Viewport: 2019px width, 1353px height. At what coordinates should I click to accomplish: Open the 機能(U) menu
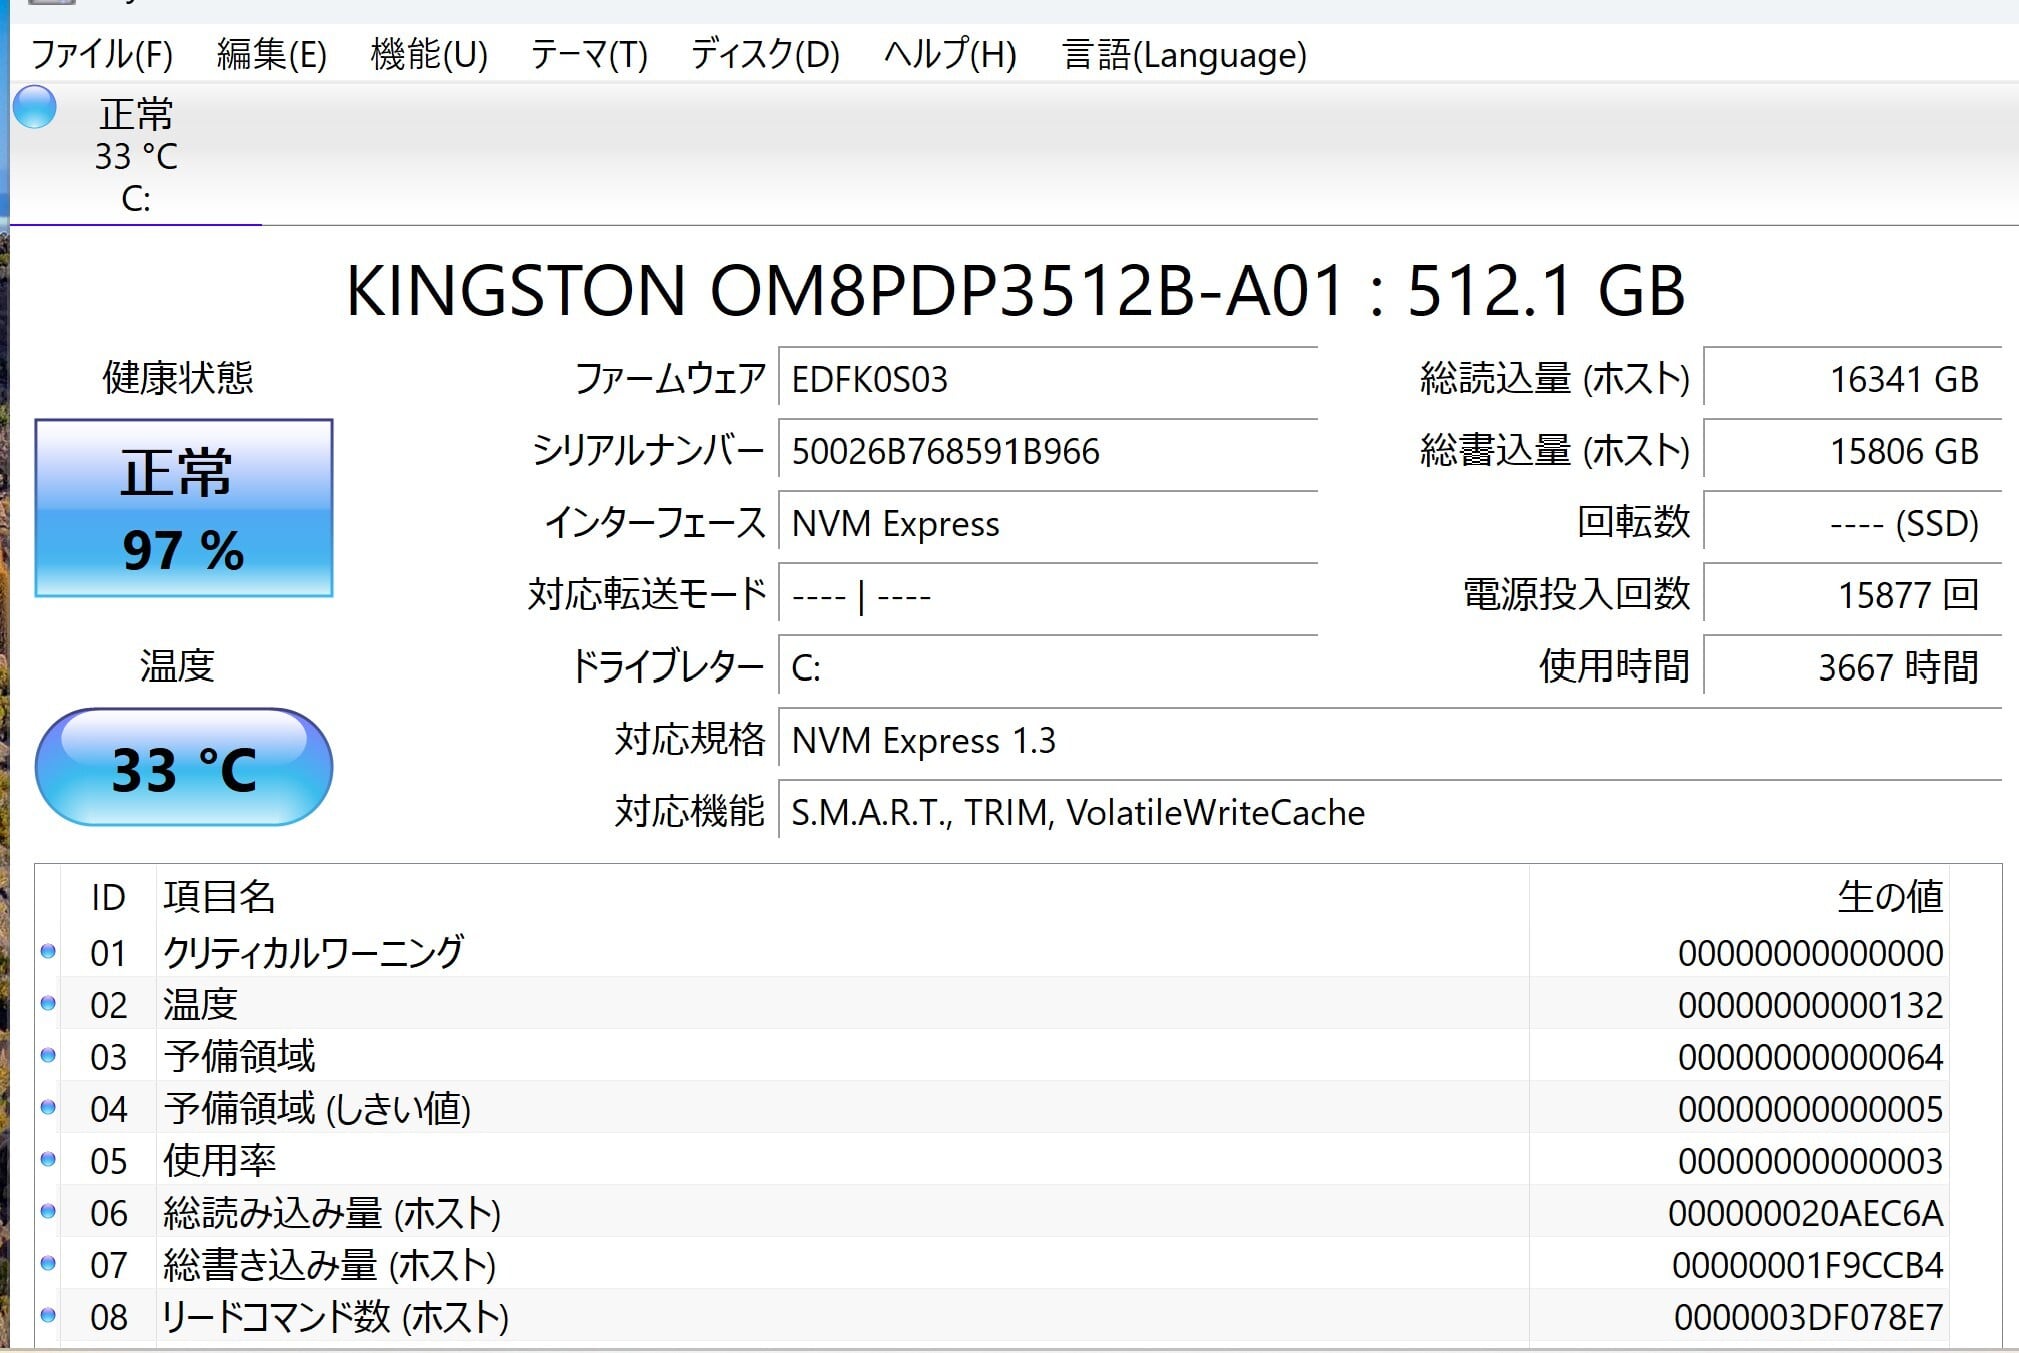tap(428, 54)
